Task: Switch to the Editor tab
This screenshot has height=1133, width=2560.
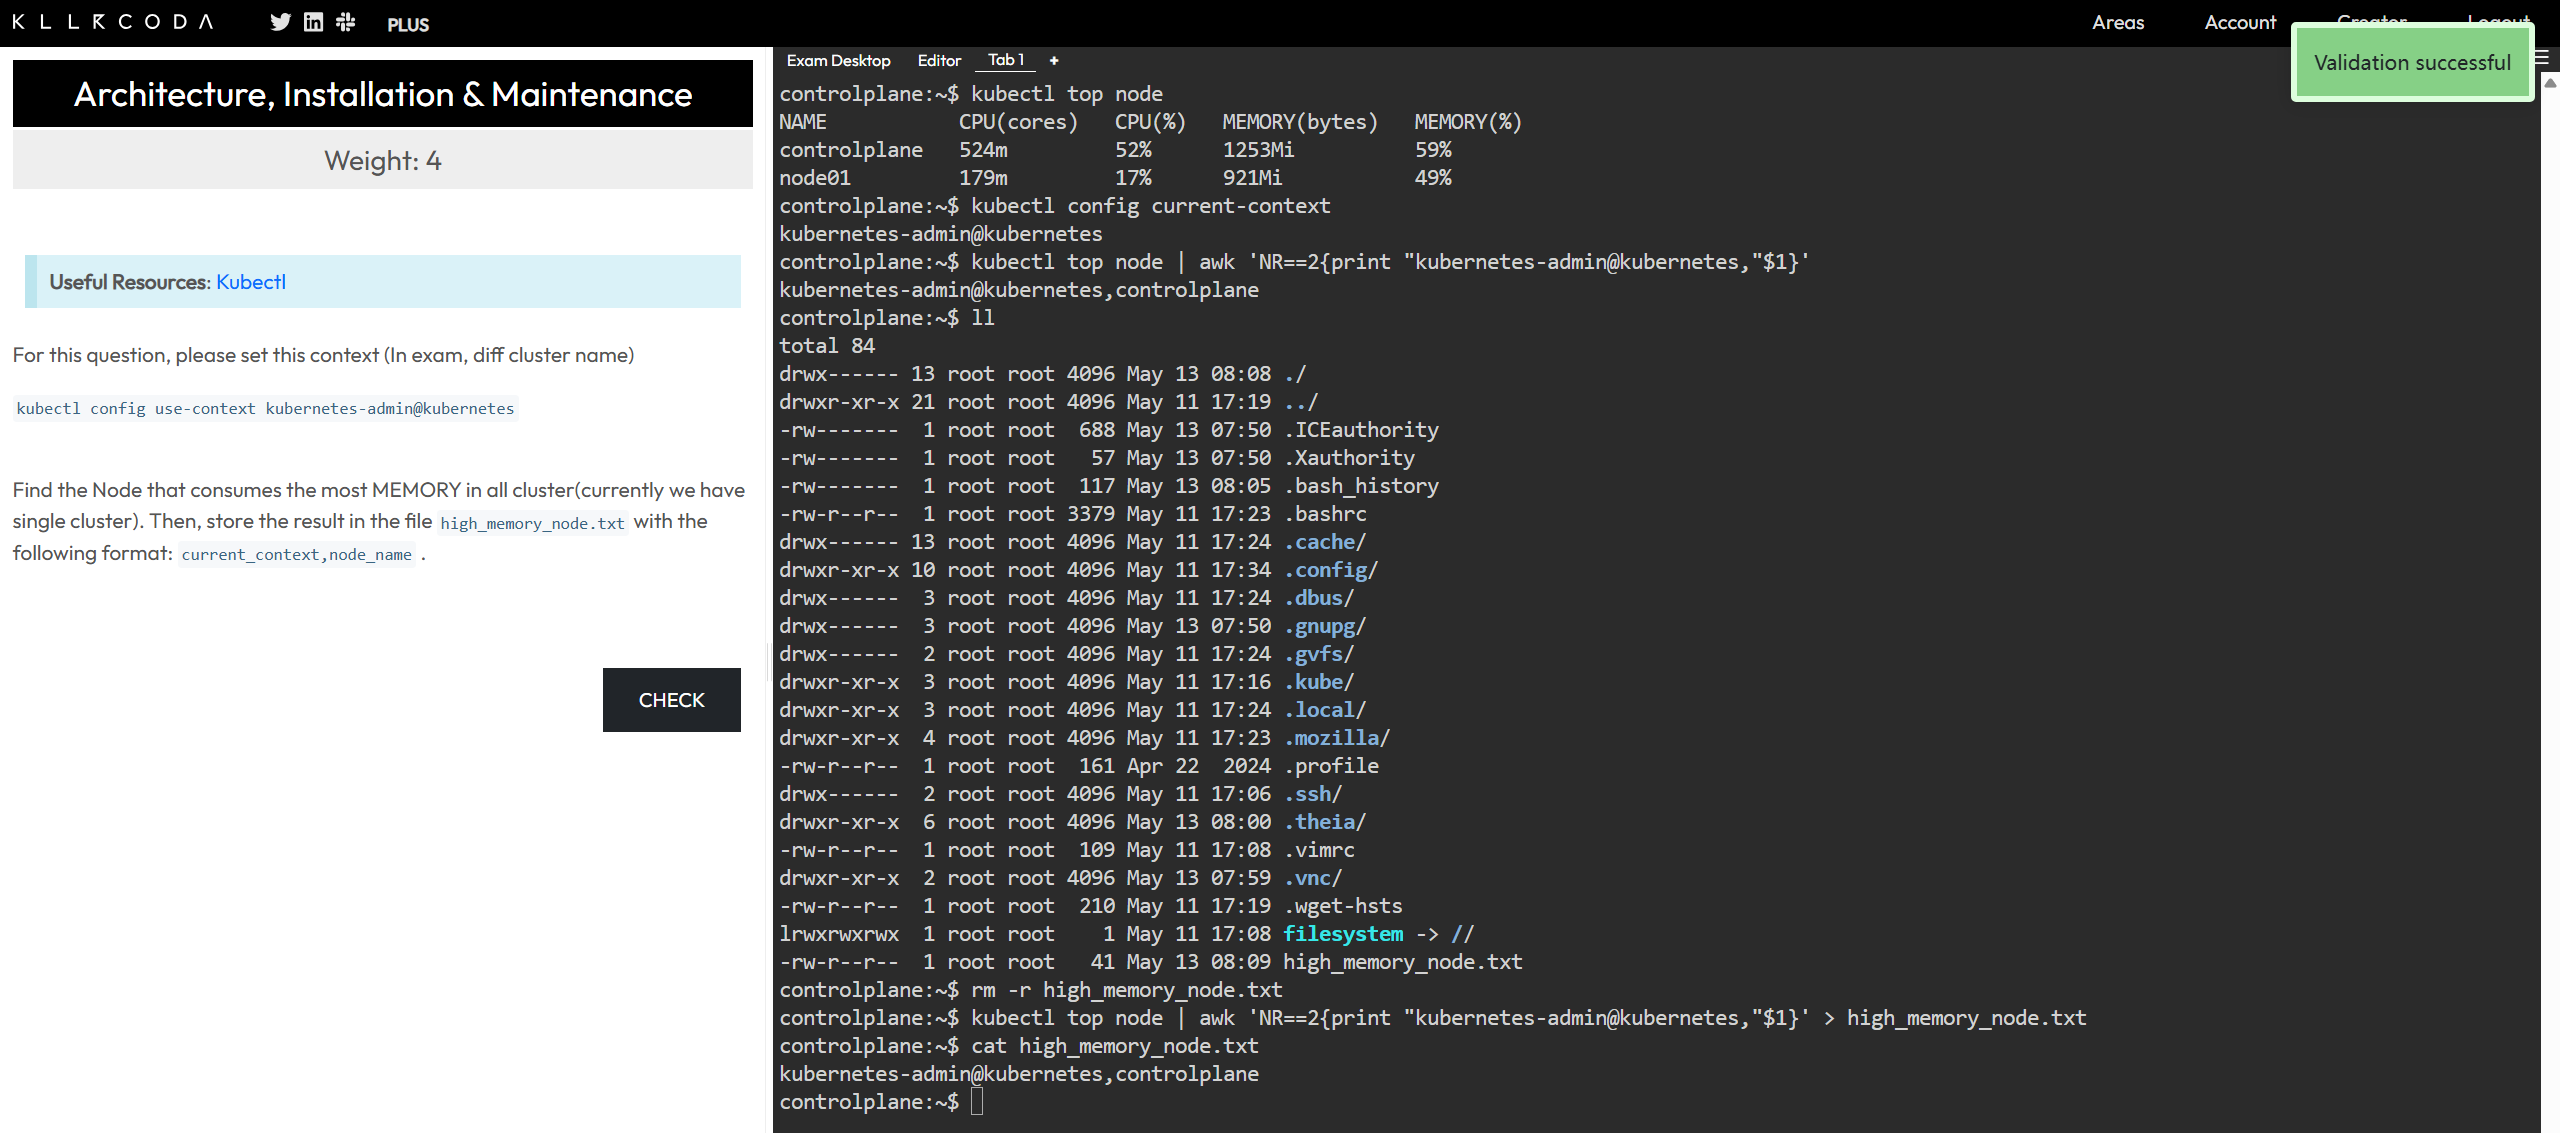Action: coord(939,60)
